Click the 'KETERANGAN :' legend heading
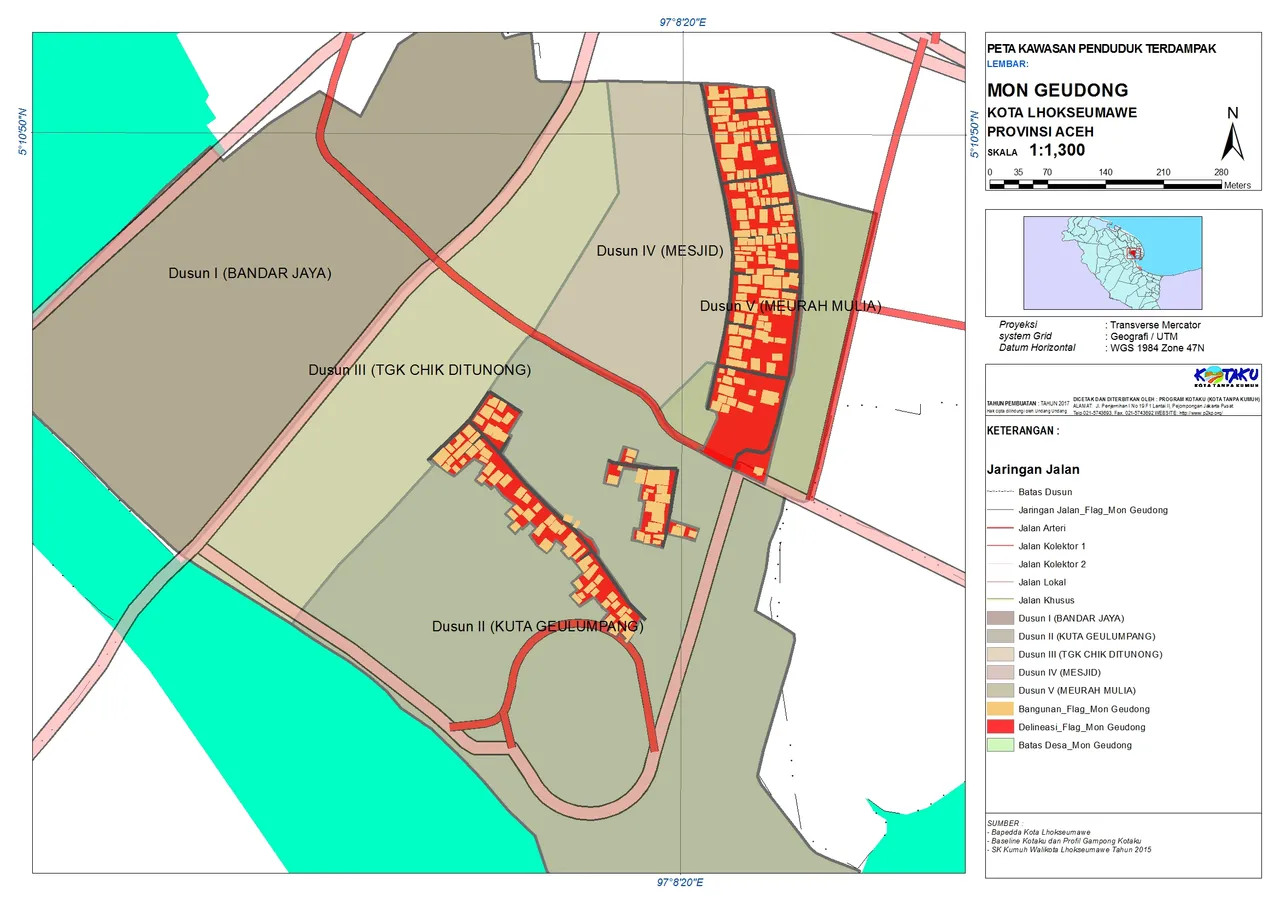 [1023, 432]
